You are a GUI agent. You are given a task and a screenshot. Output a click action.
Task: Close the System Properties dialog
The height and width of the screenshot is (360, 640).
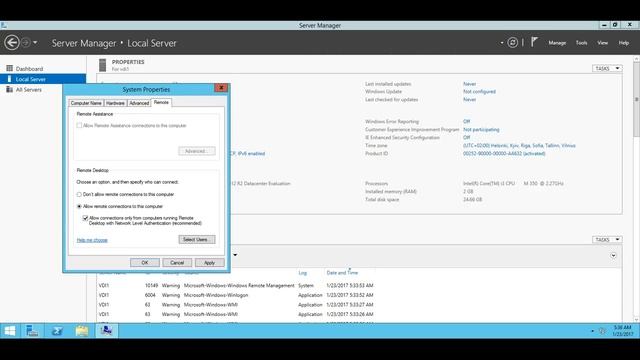tap(221, 88)
